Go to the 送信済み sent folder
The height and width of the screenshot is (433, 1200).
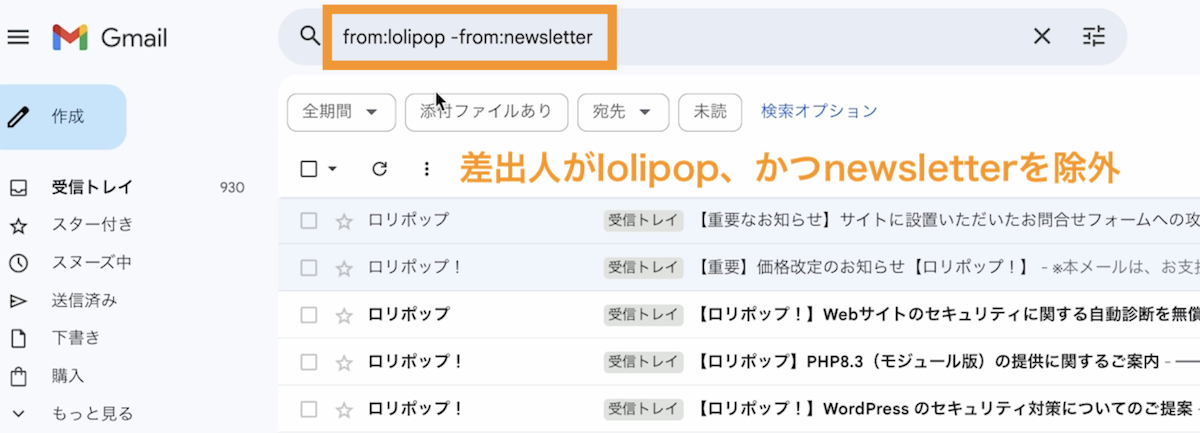pyautogui.click(x=84, y=300)
